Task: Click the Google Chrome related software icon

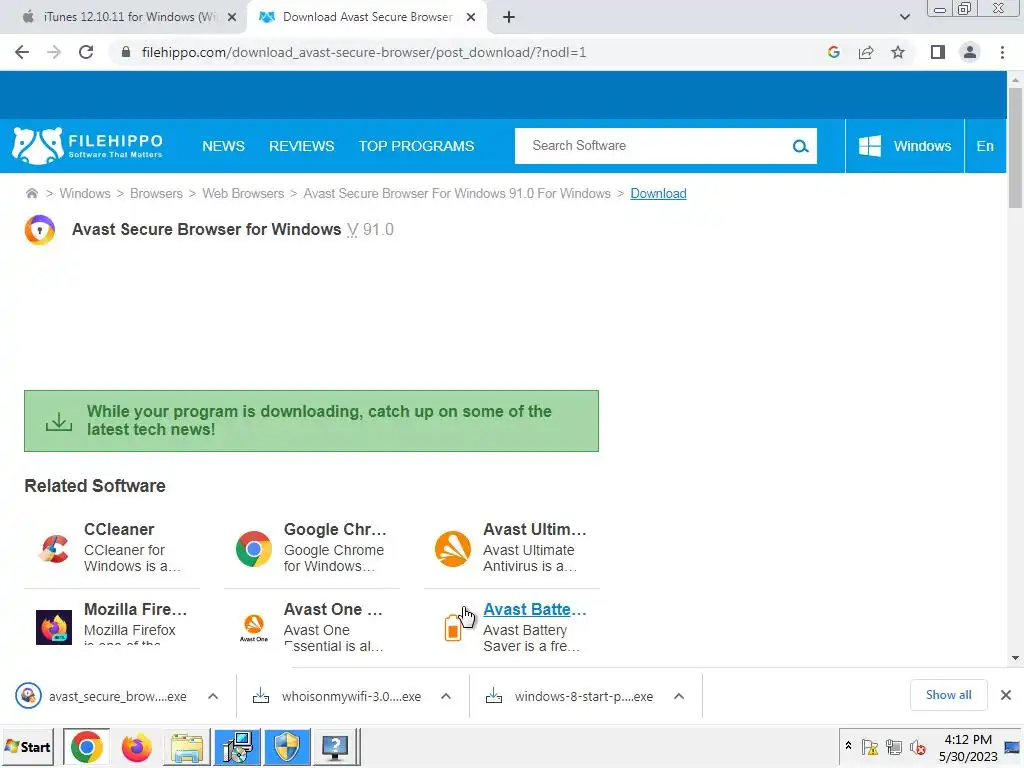Action: tap(253, 549)
